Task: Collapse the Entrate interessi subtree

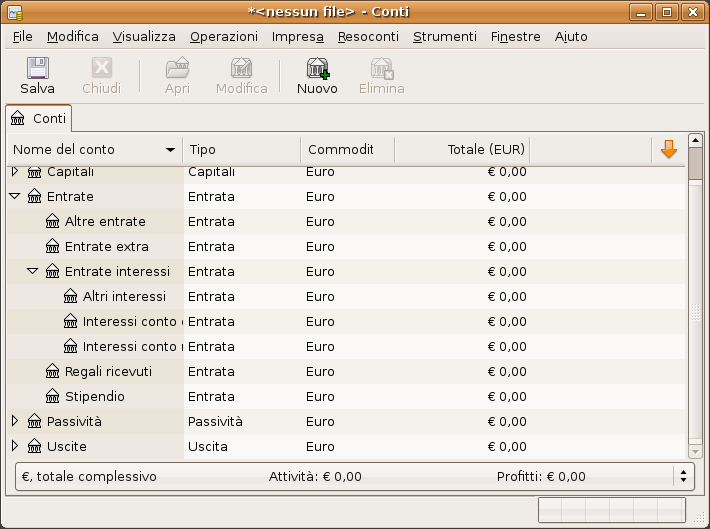Action: tap(33, 272)
